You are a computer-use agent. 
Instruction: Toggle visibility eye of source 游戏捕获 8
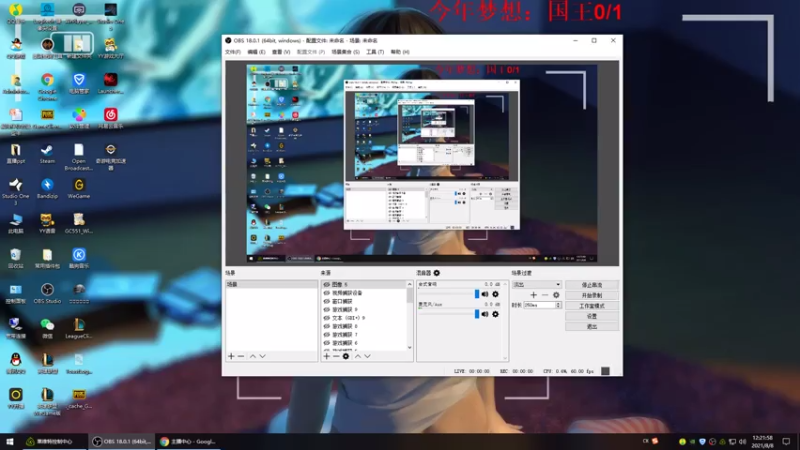(x=327, y=326)
